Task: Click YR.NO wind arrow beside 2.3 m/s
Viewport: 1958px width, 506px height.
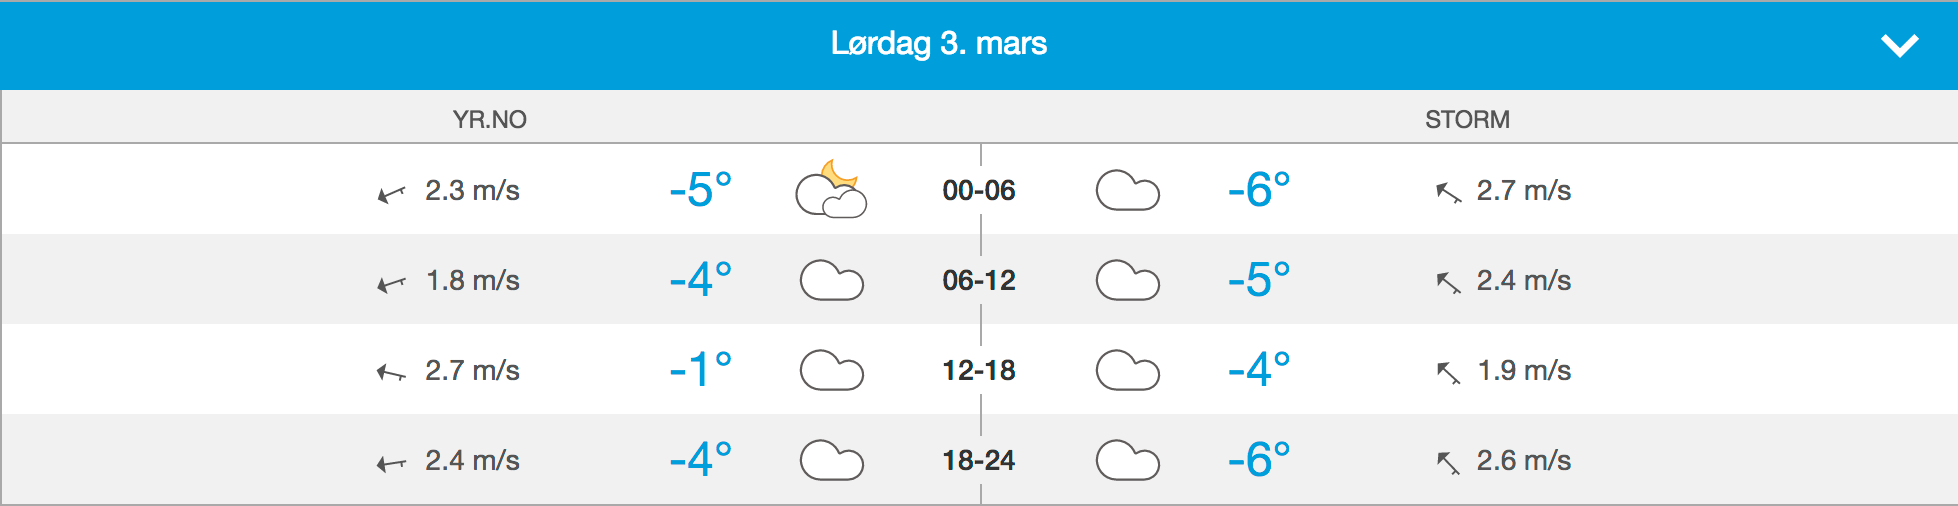Action: [x=391, y=194]
